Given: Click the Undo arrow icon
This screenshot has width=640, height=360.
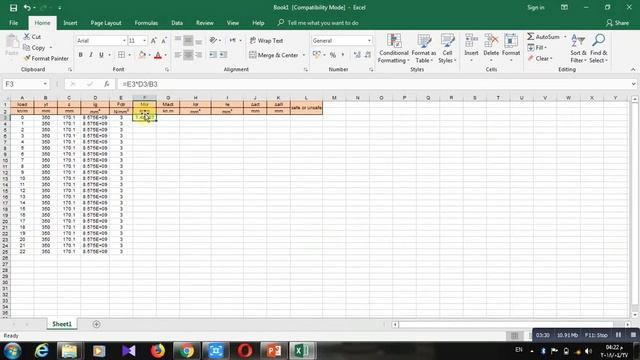Looking at the screenshot, I should (27, 8).
